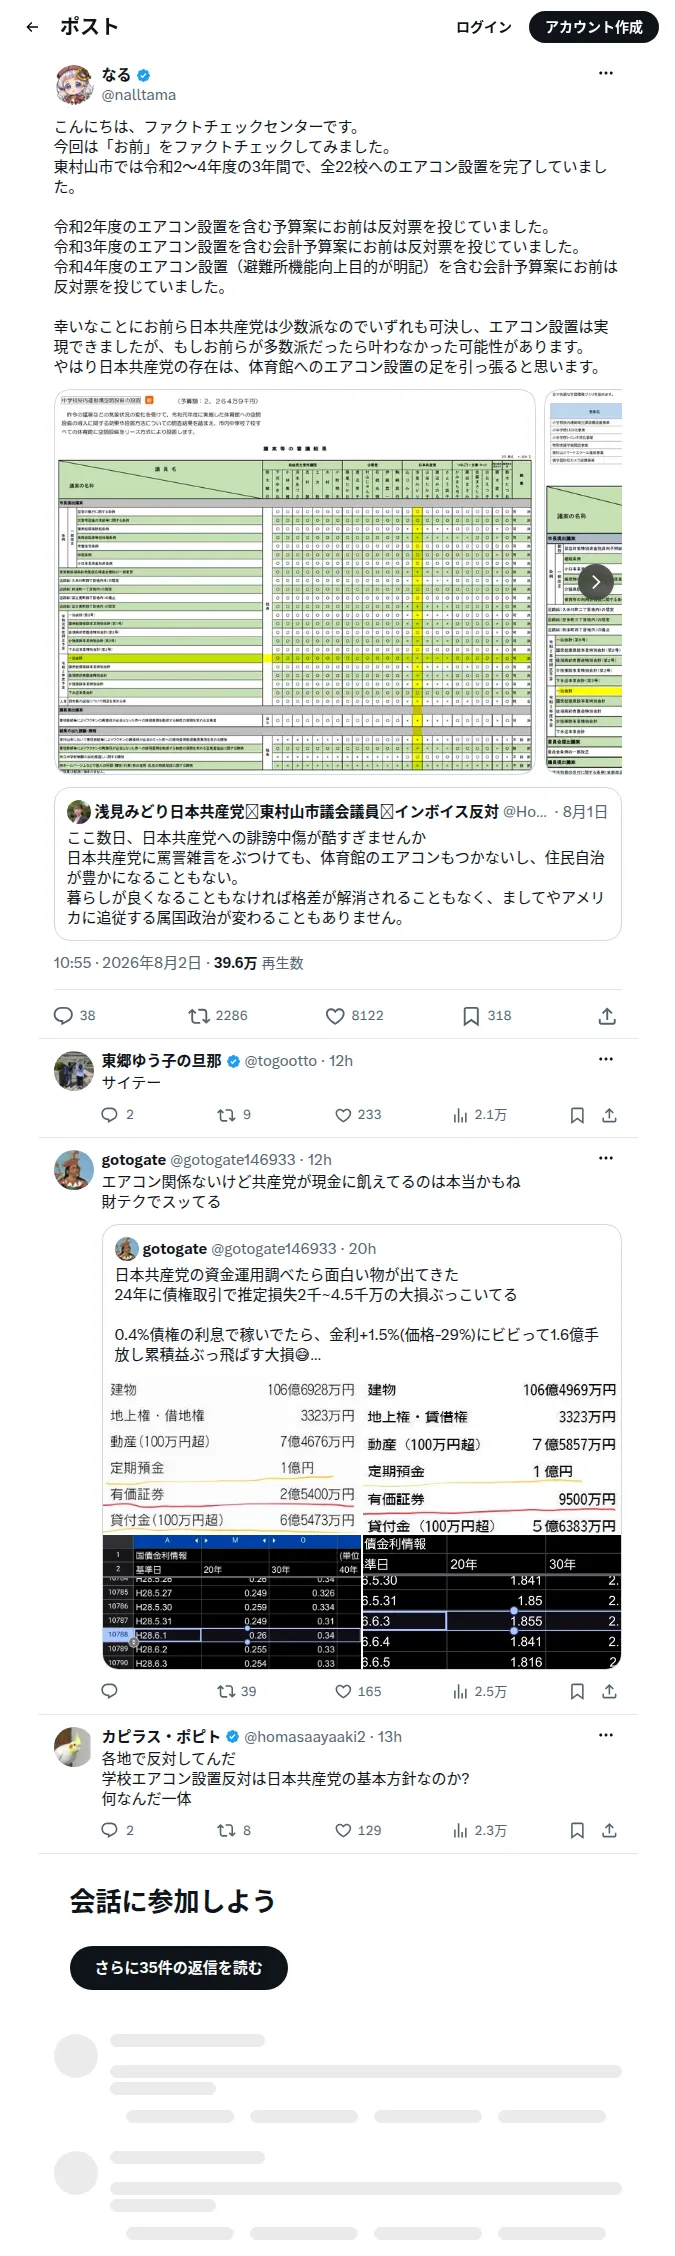The width and height of the screenshot is (675, 2256).
Task: Open the @nalltama profile handle
Action: [139, 95]
